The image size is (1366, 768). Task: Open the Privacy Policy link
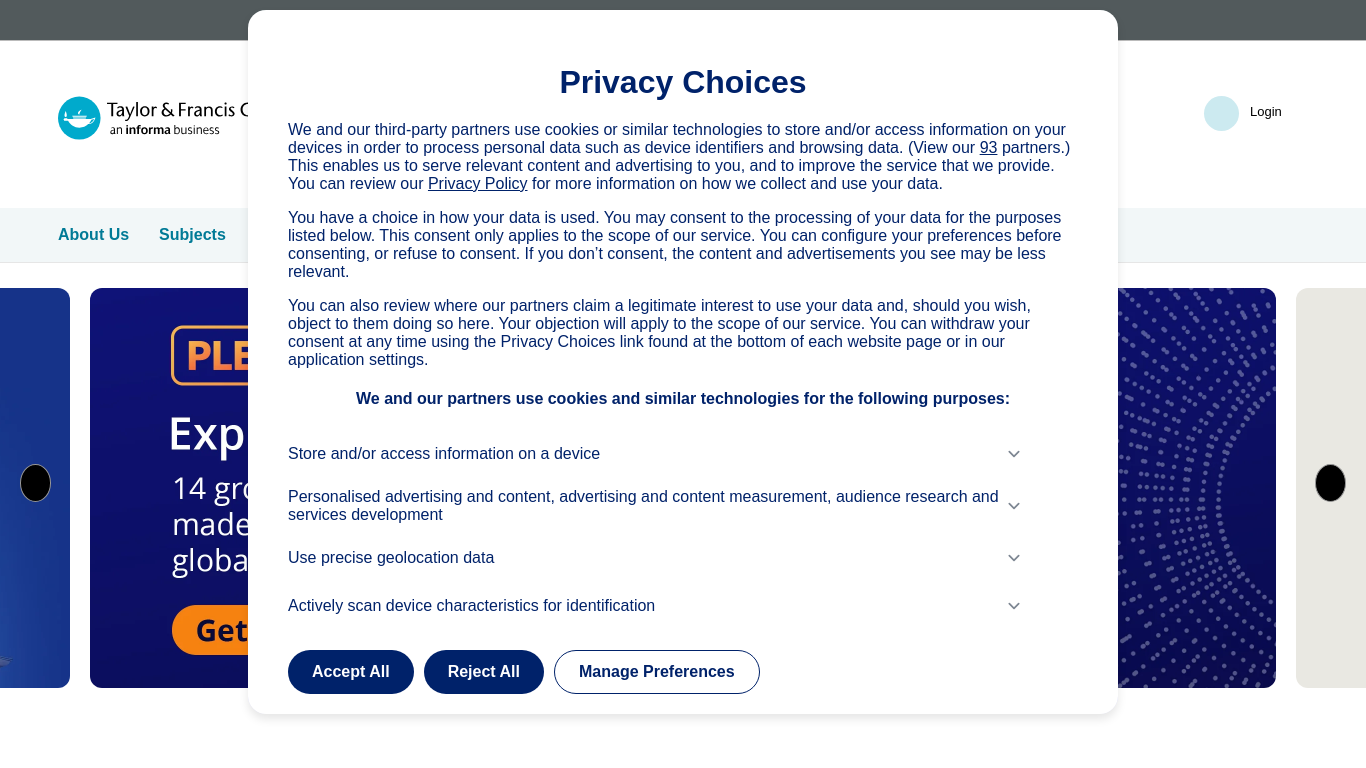[478, 184]
